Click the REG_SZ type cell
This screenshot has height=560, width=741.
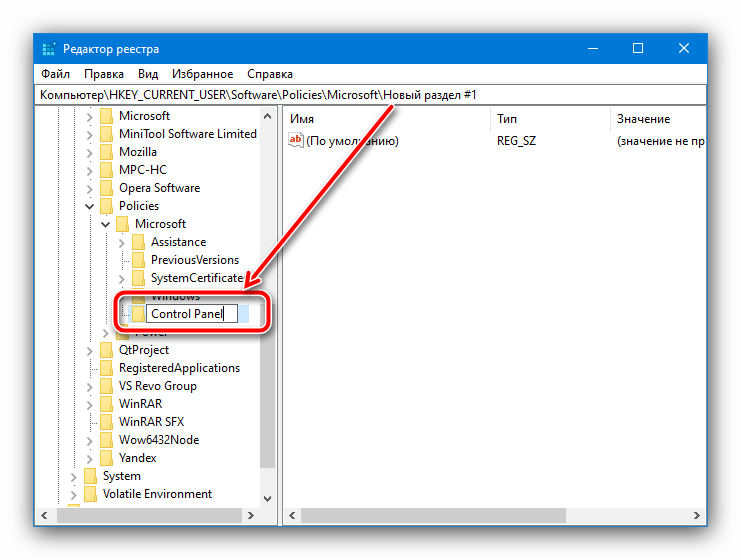pyautogui.click(x=516, y=141)
